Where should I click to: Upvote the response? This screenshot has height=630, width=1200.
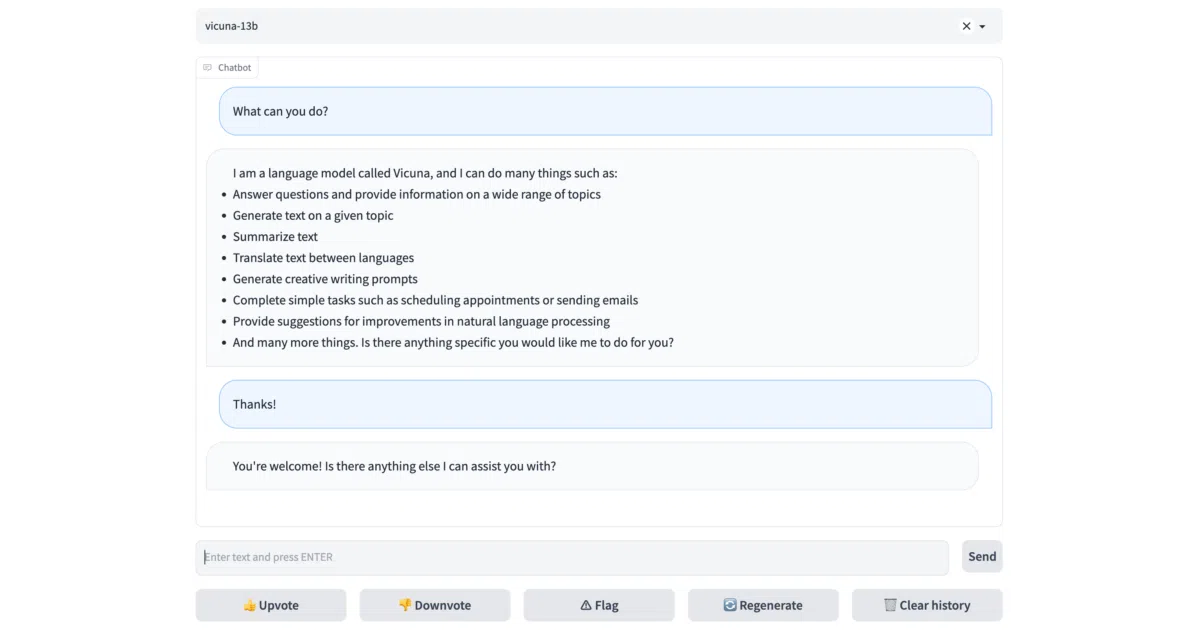click(271, 605)
